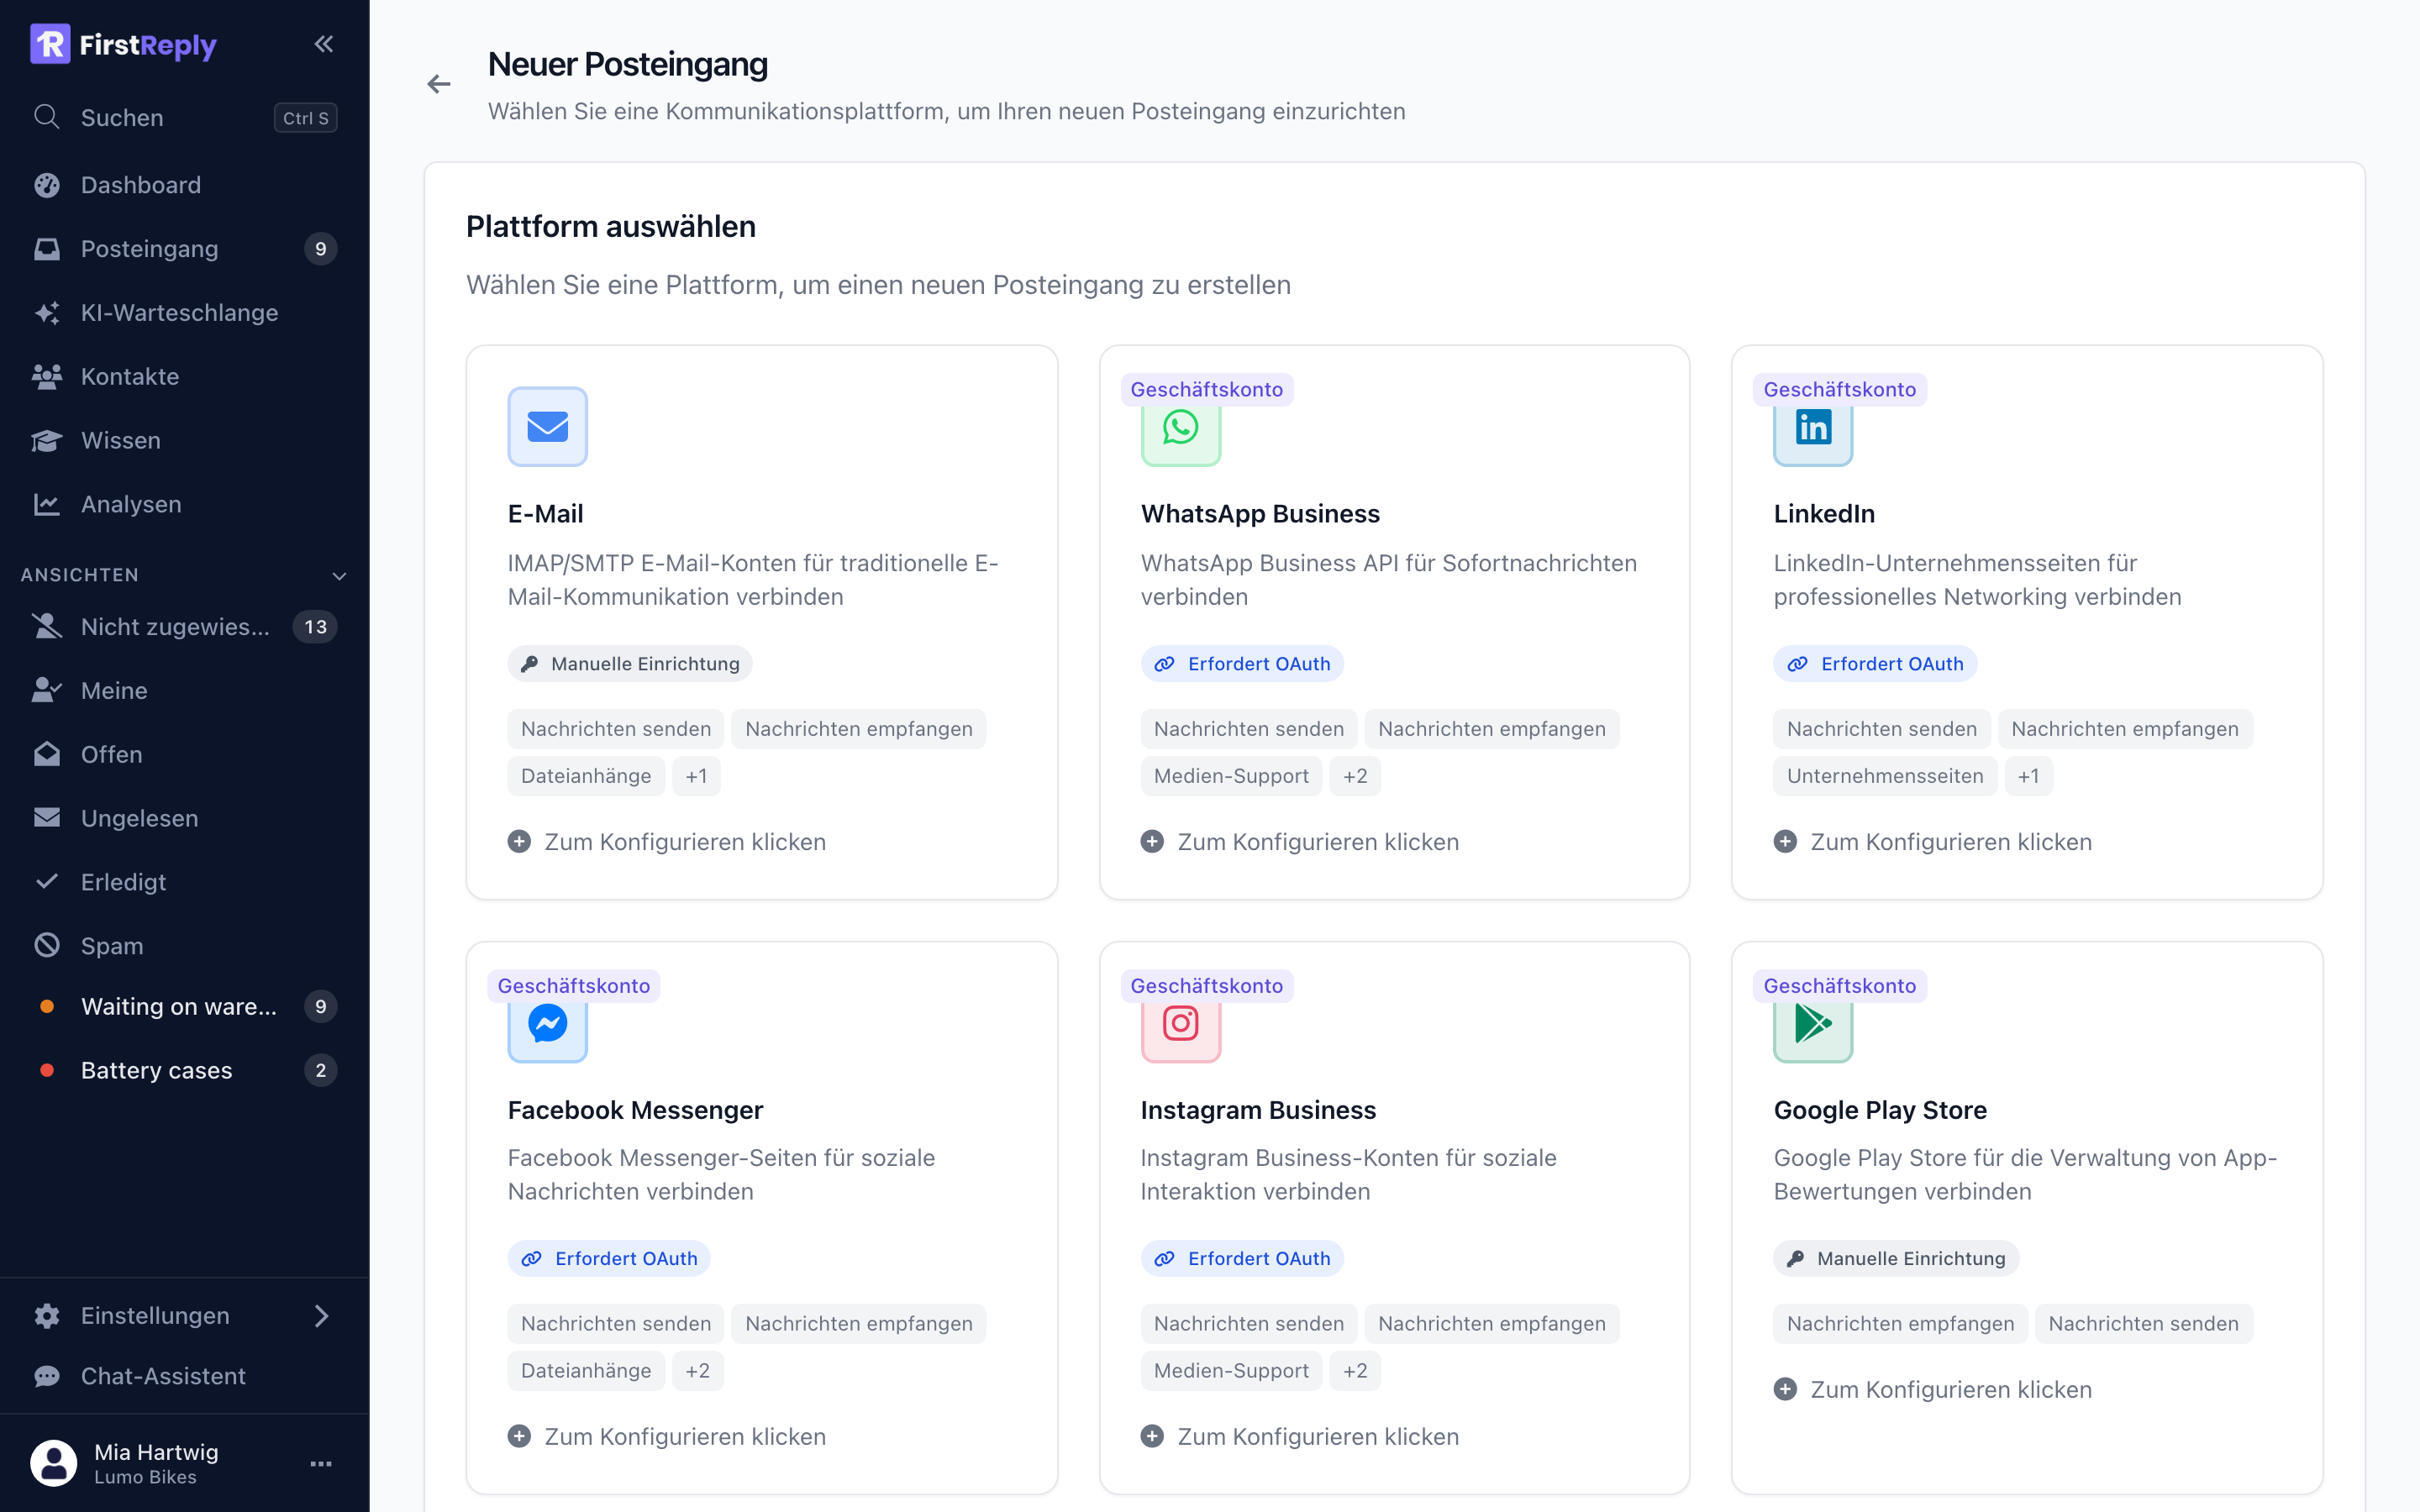Expand the +1 features on LinkedIn card
Screen dimensions: 2420x1512
tap(2028, 776)
